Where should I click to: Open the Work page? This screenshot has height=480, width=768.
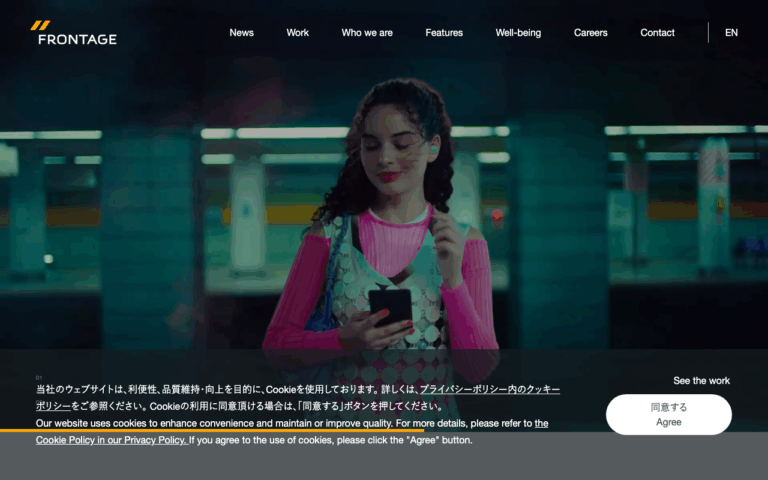coord(297,33)
